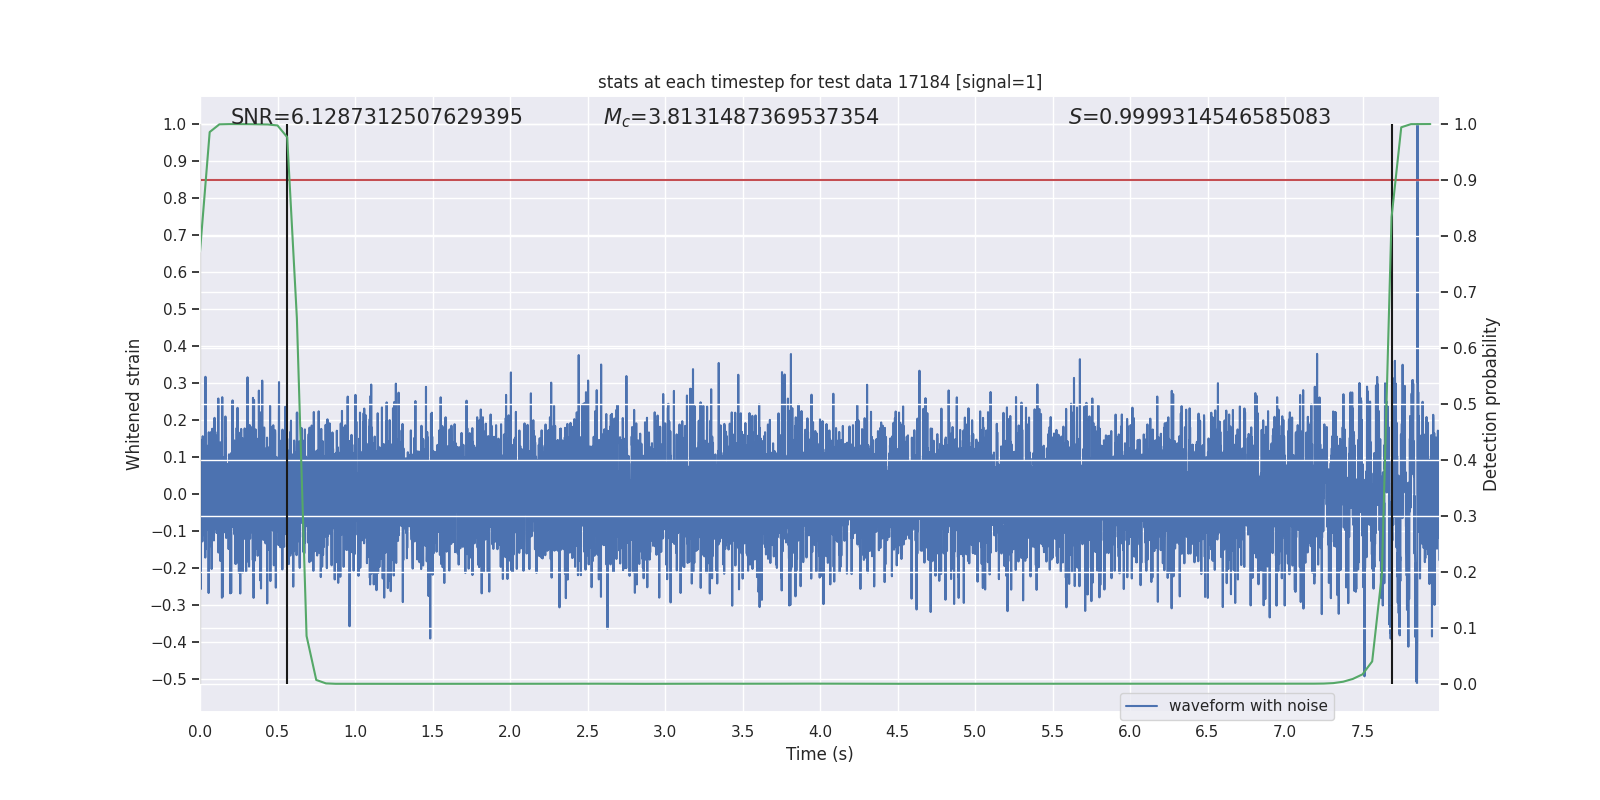
Task: Select the 0.8 tick on Whitened strain axis
Action: point(175,198)
